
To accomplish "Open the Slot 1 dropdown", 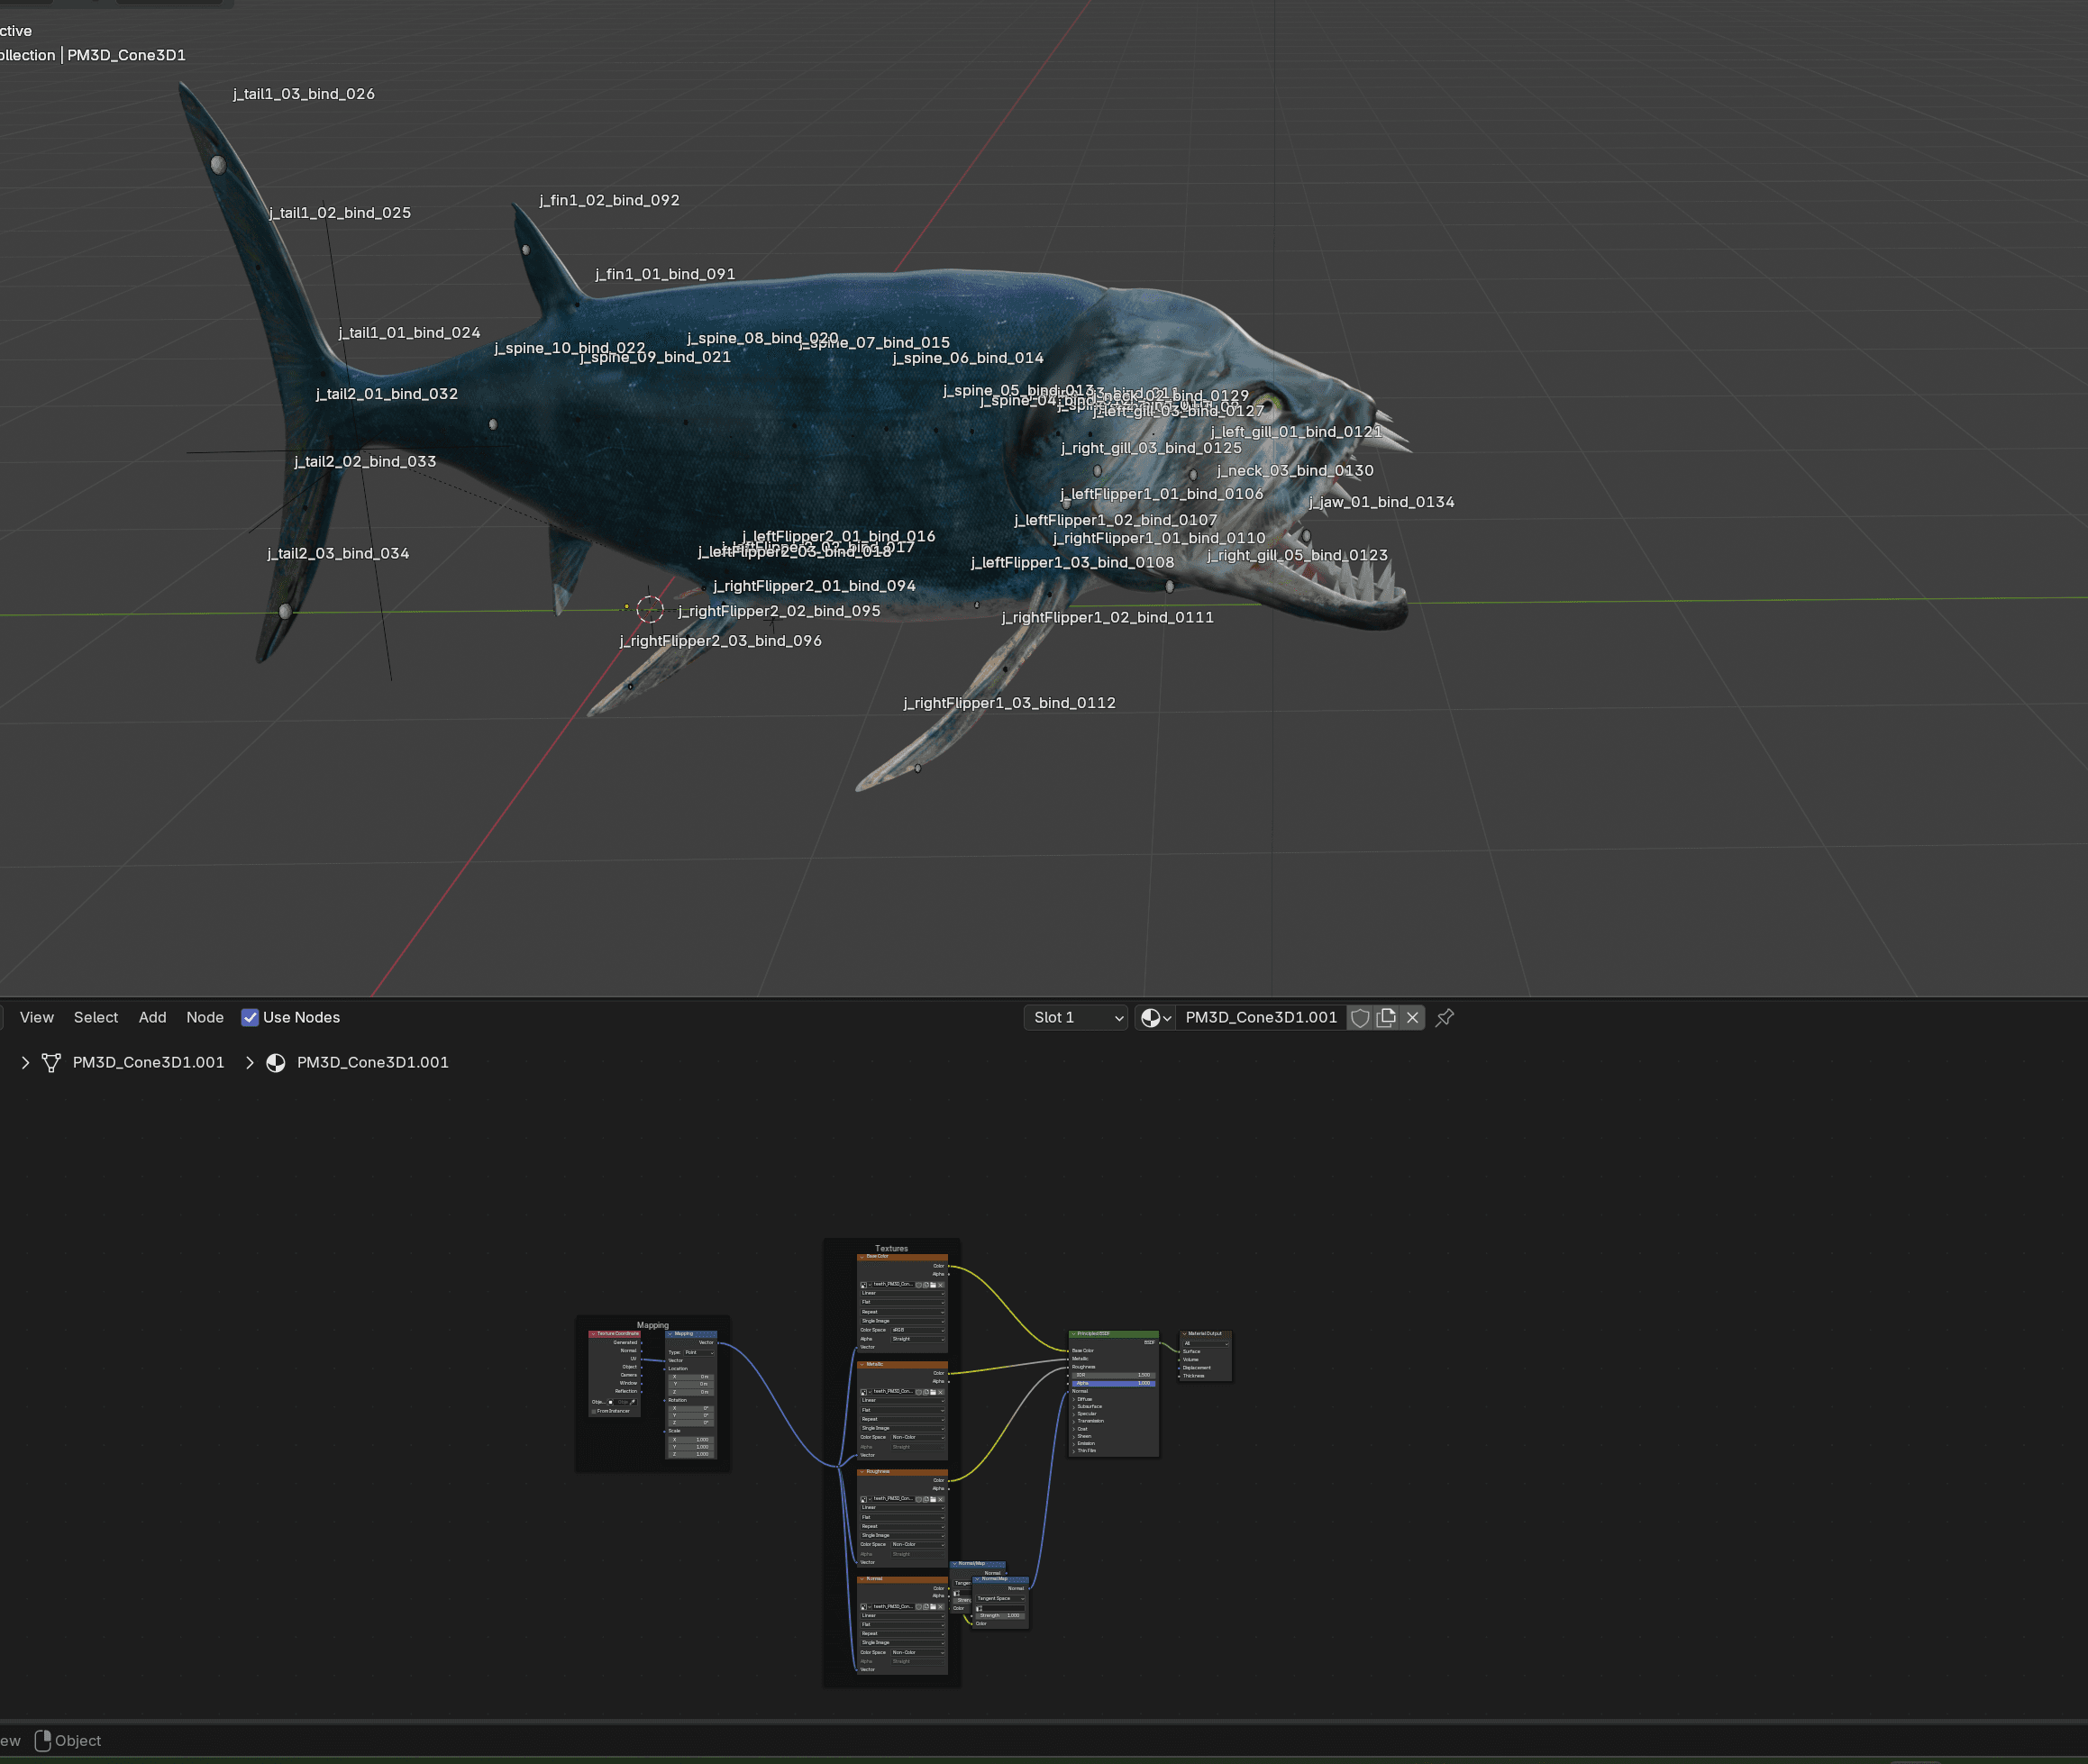I will (x=1076, y=1017).
